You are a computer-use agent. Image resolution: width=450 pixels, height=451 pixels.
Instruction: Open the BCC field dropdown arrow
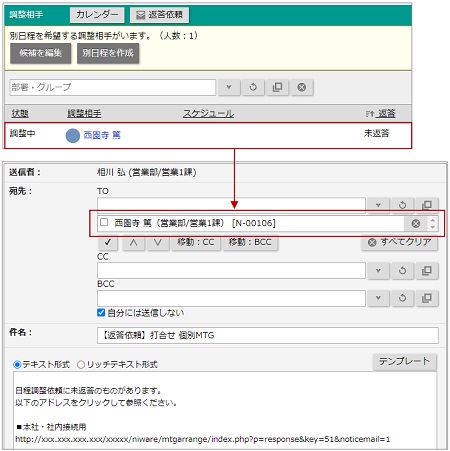(378, 298)
